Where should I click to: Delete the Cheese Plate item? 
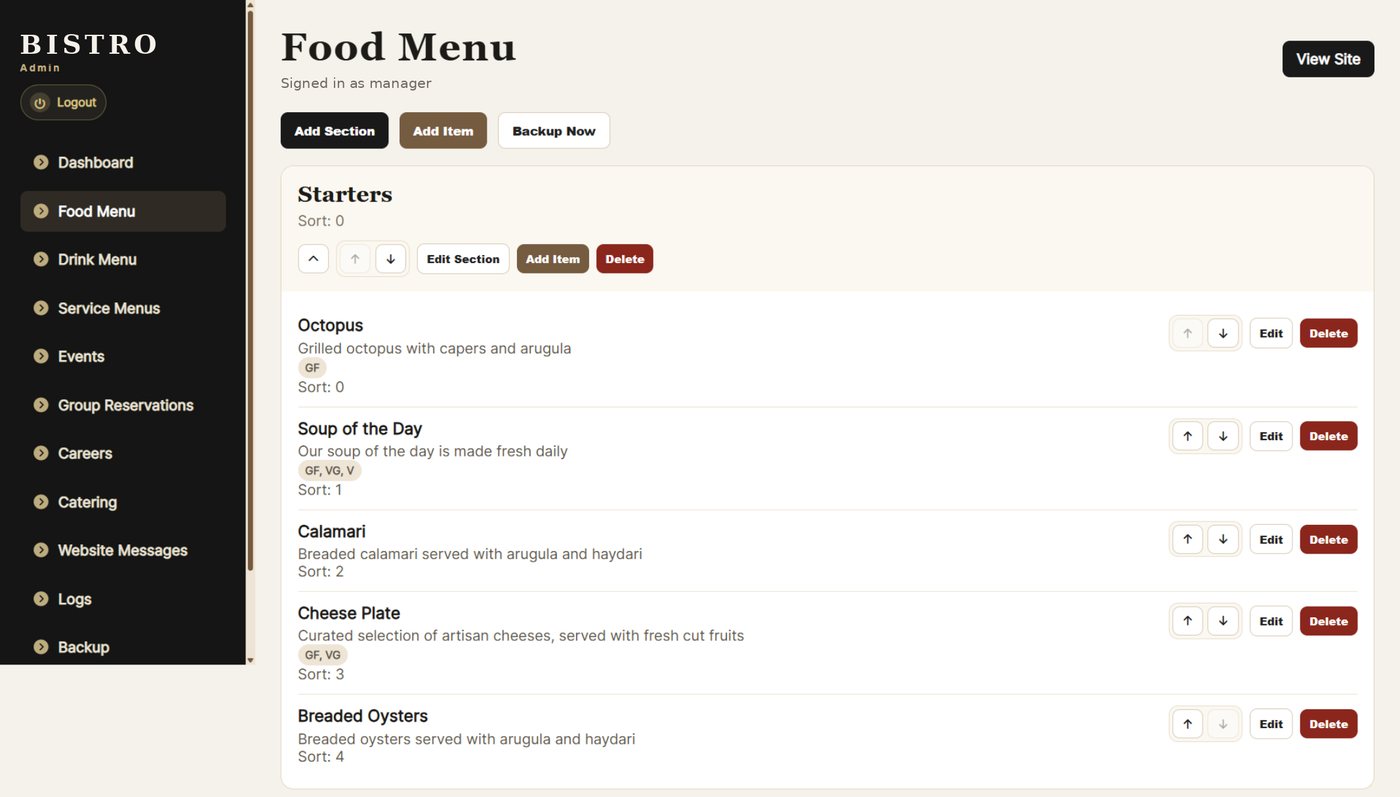pyautogui.click(x=1329, y=621)
